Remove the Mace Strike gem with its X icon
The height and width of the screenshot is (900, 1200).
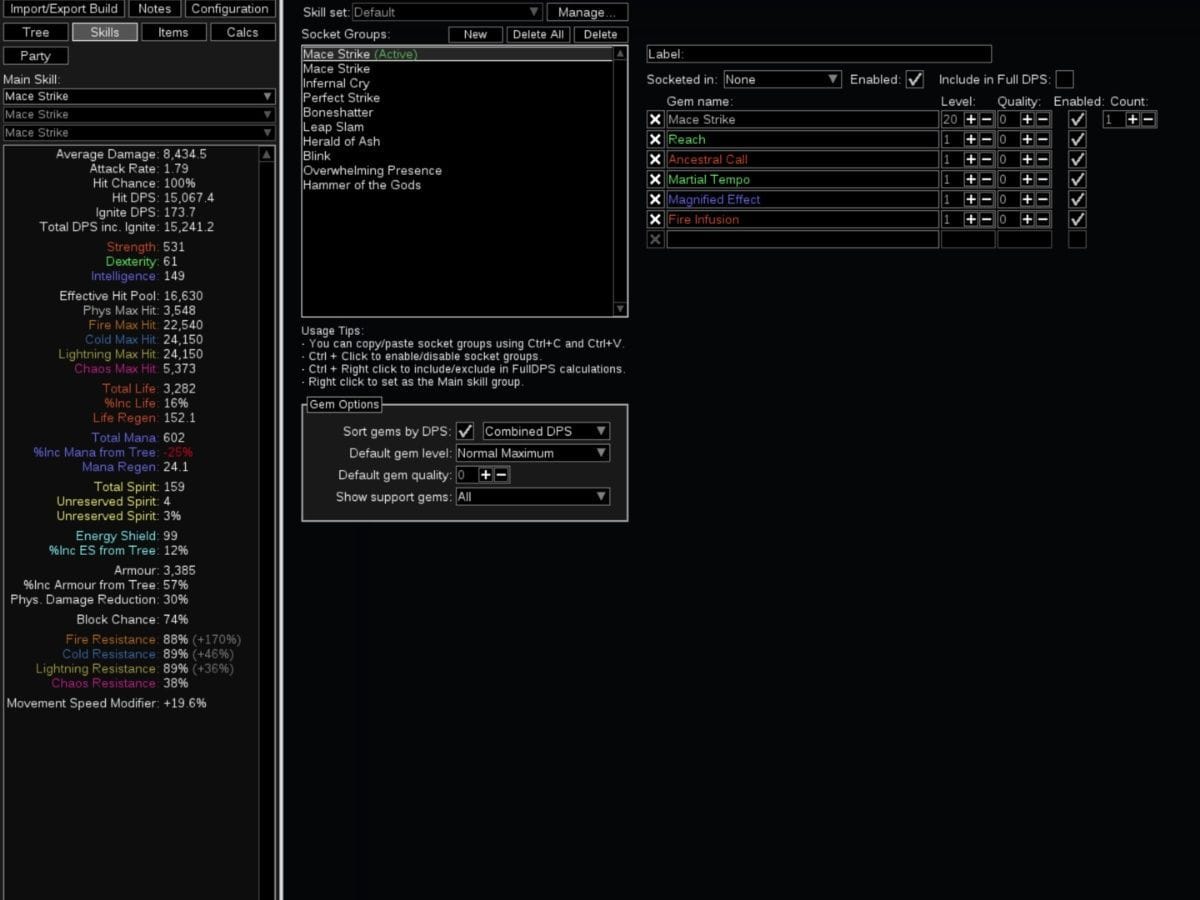657,119
